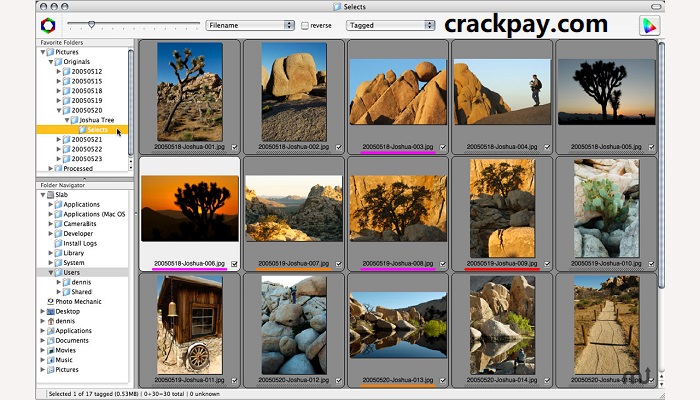Expand the Documents disclosure triangle
This screenshot has width=700, height=400.
pyautogui.click(x=43, y=340)
